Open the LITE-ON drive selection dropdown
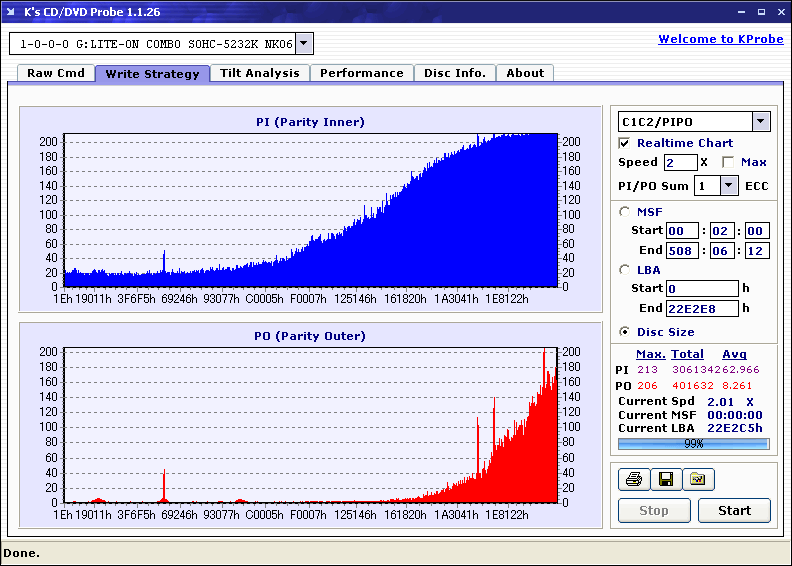Screen dimensions: 792x566 tap(304, 43)
